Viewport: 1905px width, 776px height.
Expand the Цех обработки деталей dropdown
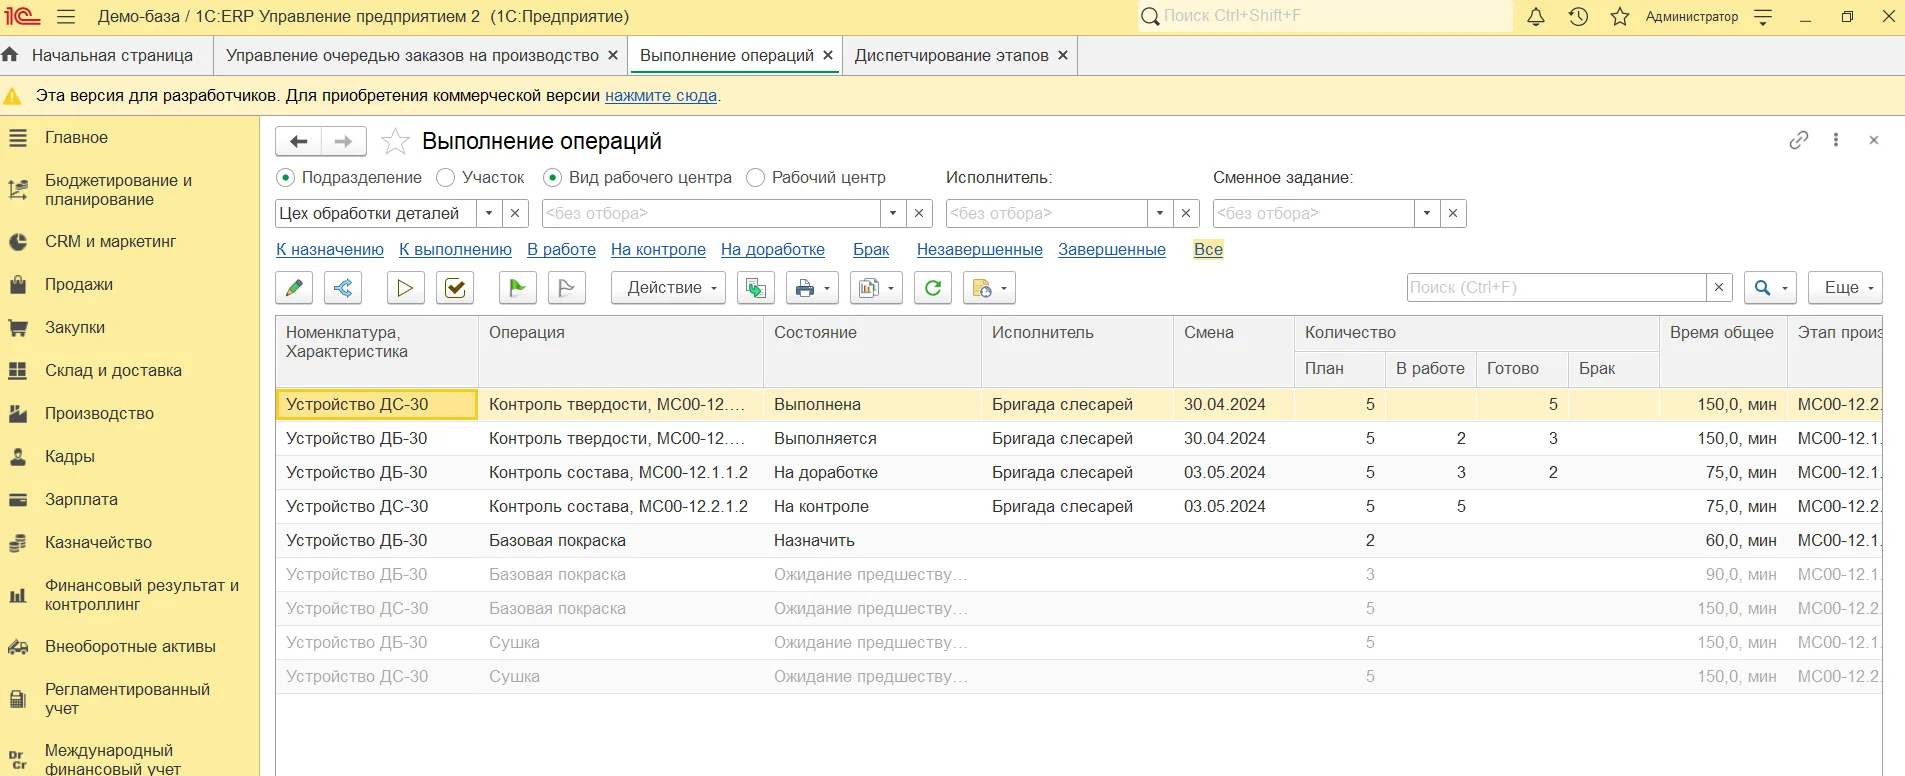(x=488, y=213)
